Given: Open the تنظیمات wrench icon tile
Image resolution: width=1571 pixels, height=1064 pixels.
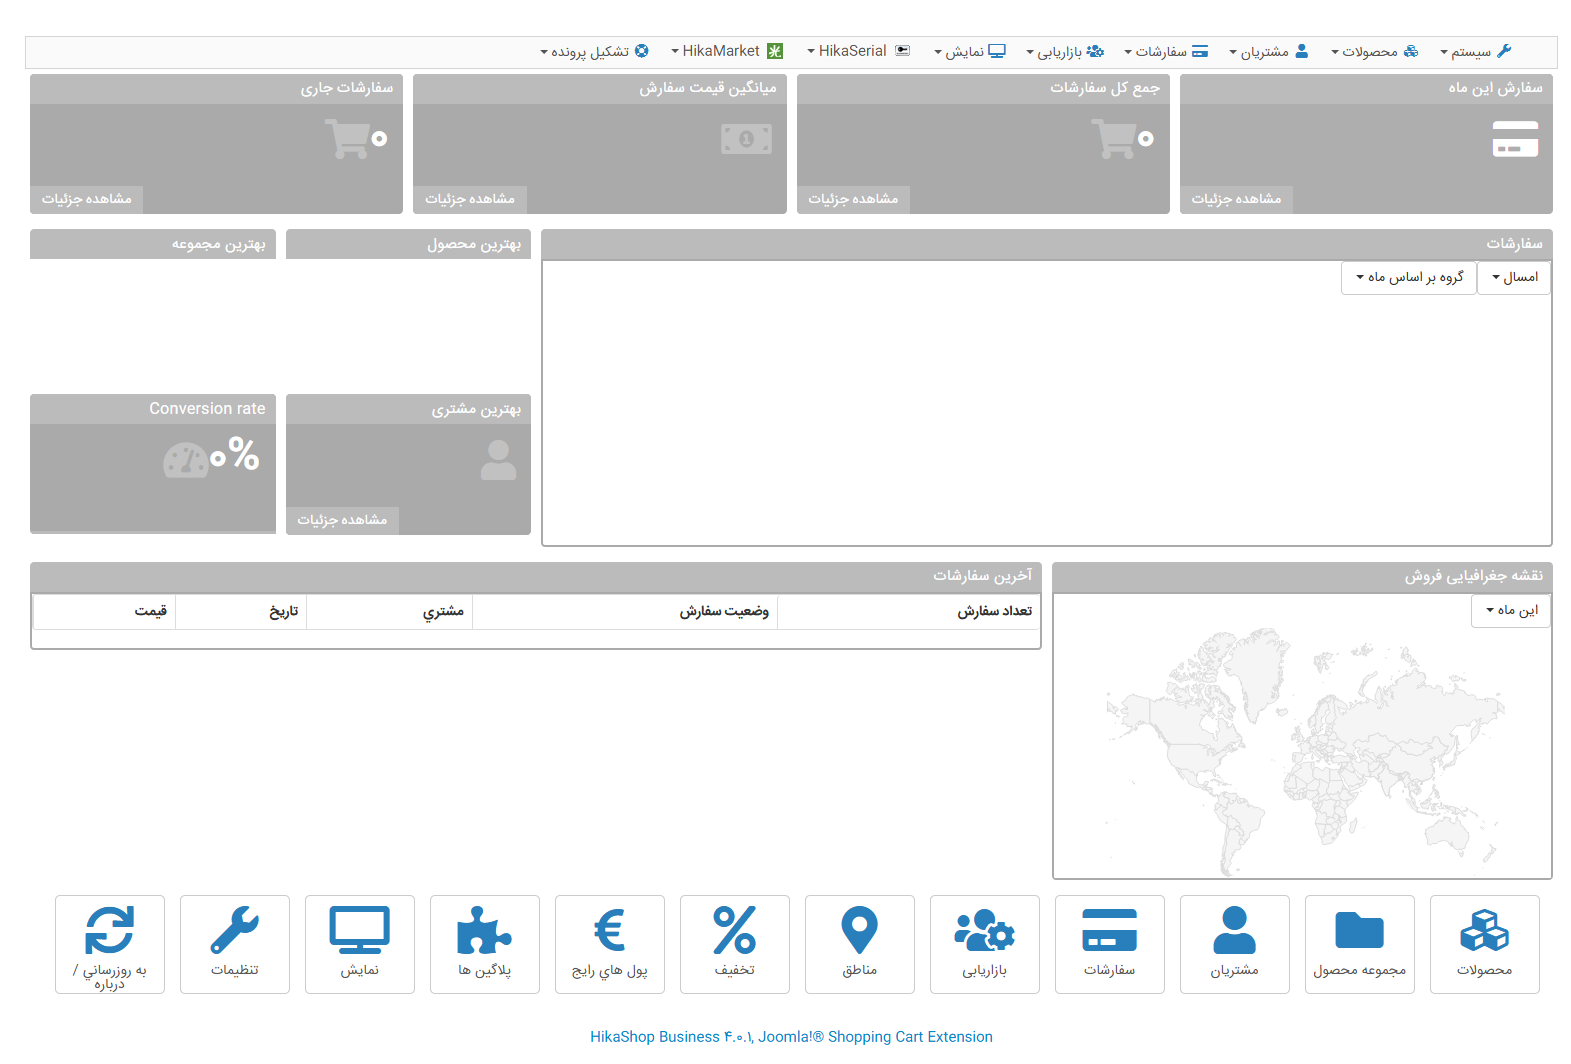Looking at the screenshot, I should [234, 943].
